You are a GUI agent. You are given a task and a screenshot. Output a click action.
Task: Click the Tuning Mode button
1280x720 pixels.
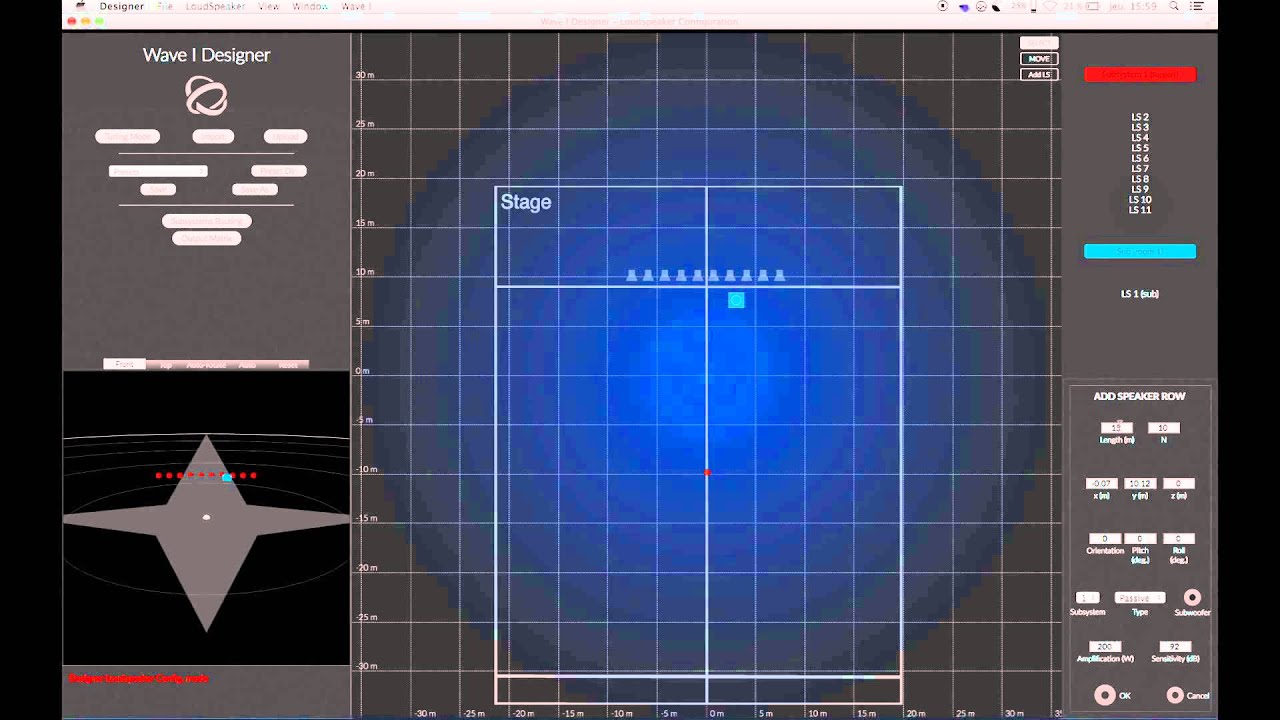(x=127, y=136)
